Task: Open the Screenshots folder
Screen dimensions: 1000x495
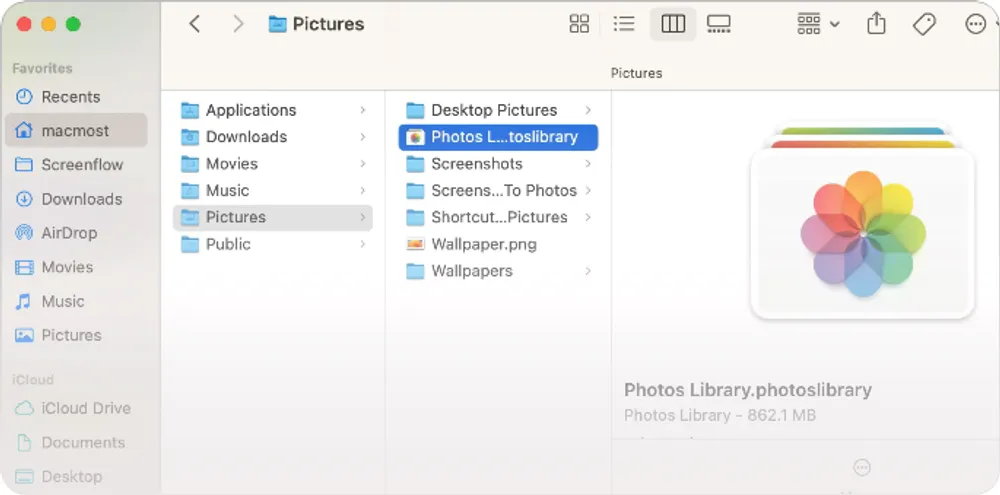Action: (x=476, y=164)
